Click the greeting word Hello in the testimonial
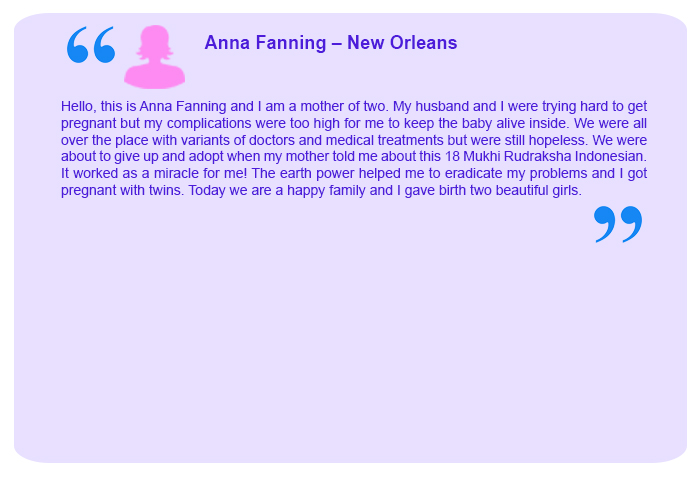The image size is (700, 477). 78,106
